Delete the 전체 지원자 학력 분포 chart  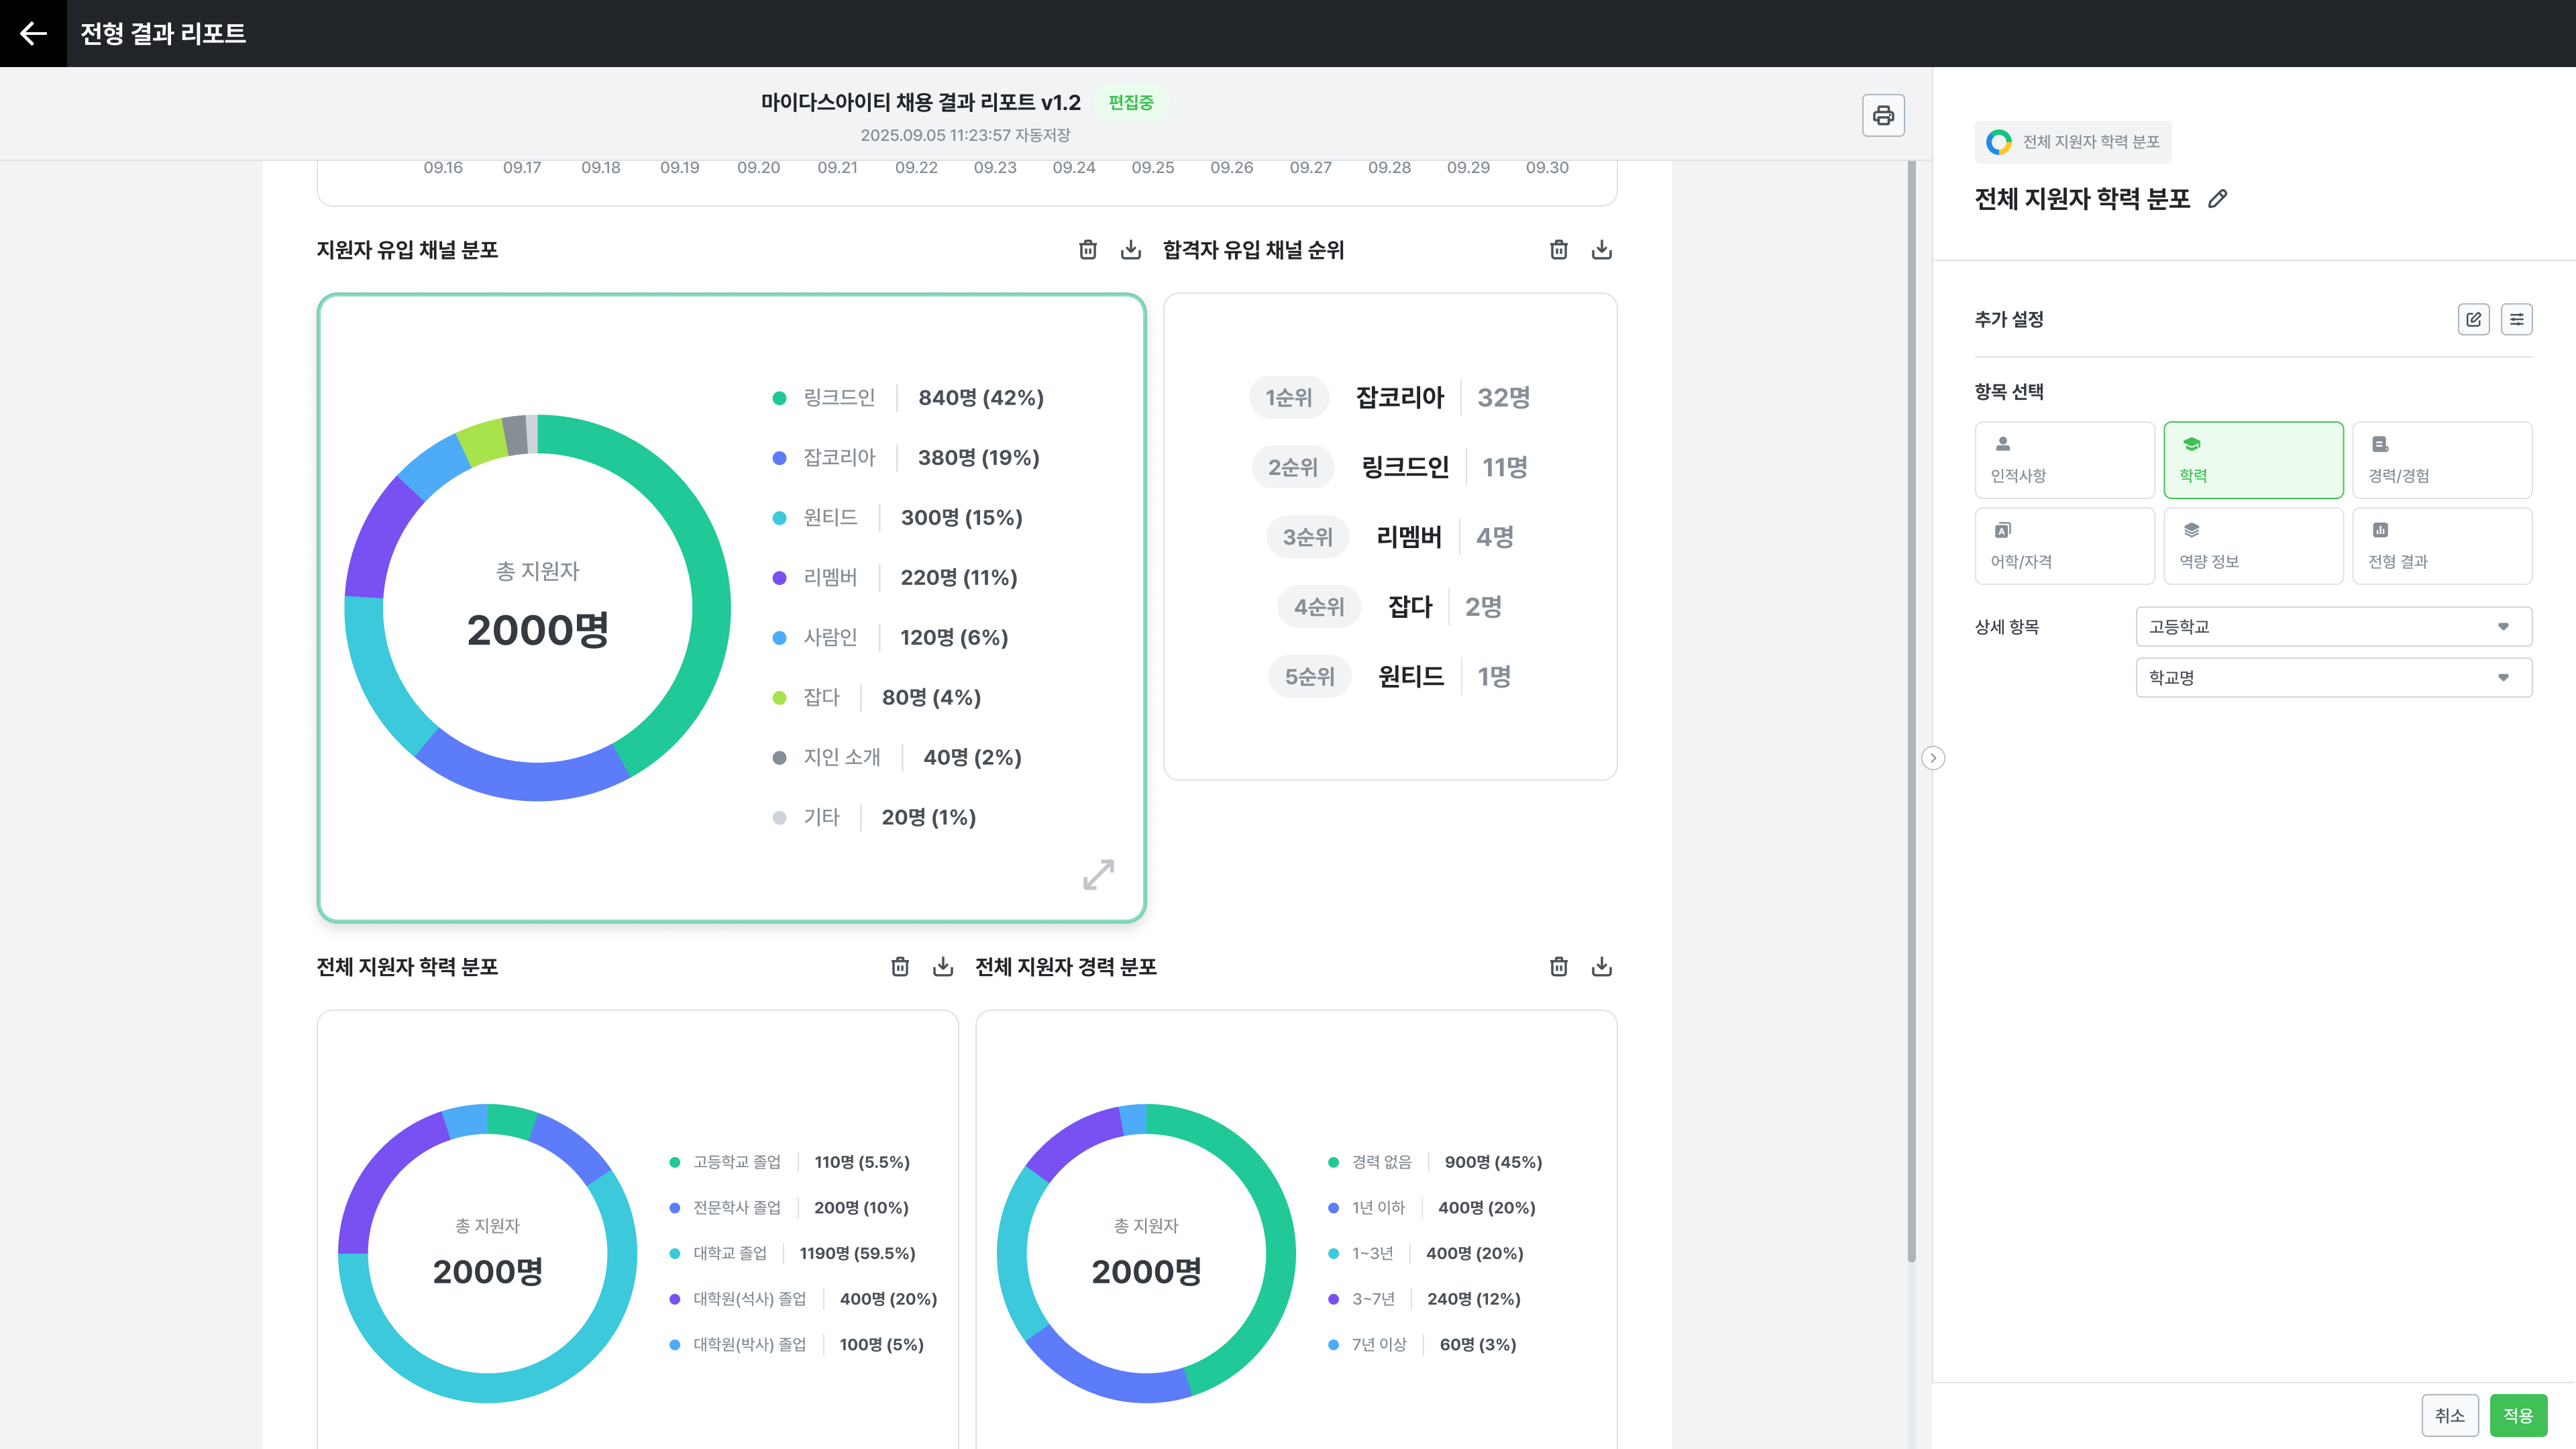pos(900,967)
